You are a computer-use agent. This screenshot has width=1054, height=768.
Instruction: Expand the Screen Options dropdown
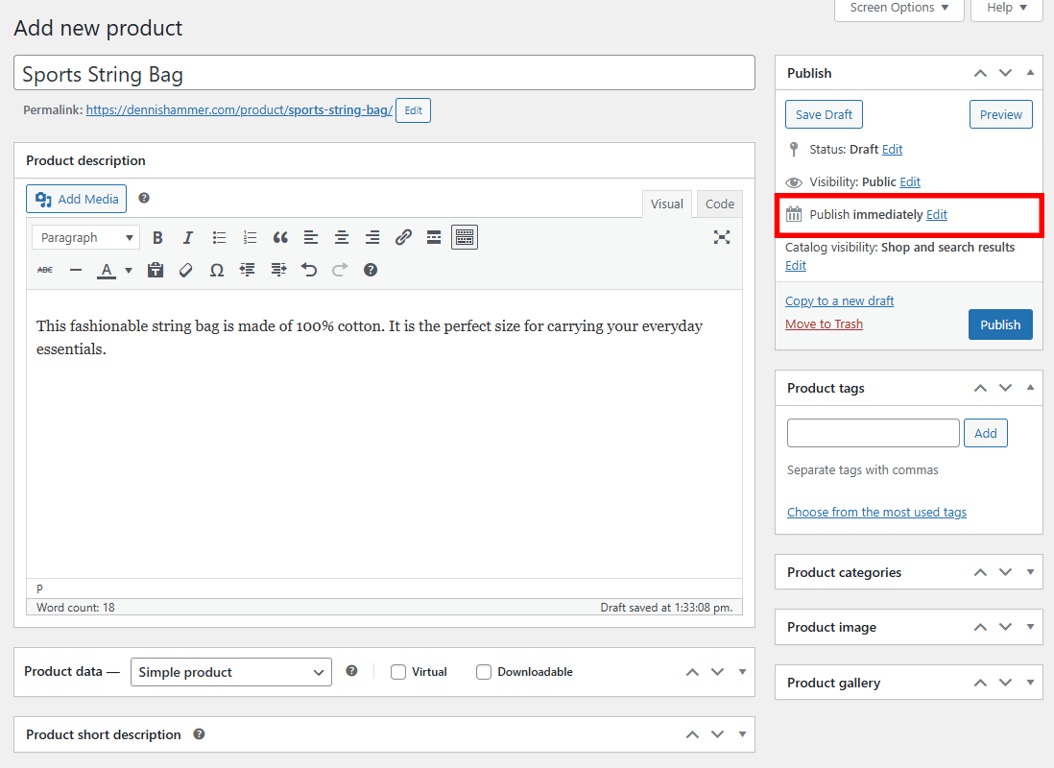pyautogui.click(x=897, y=9)
